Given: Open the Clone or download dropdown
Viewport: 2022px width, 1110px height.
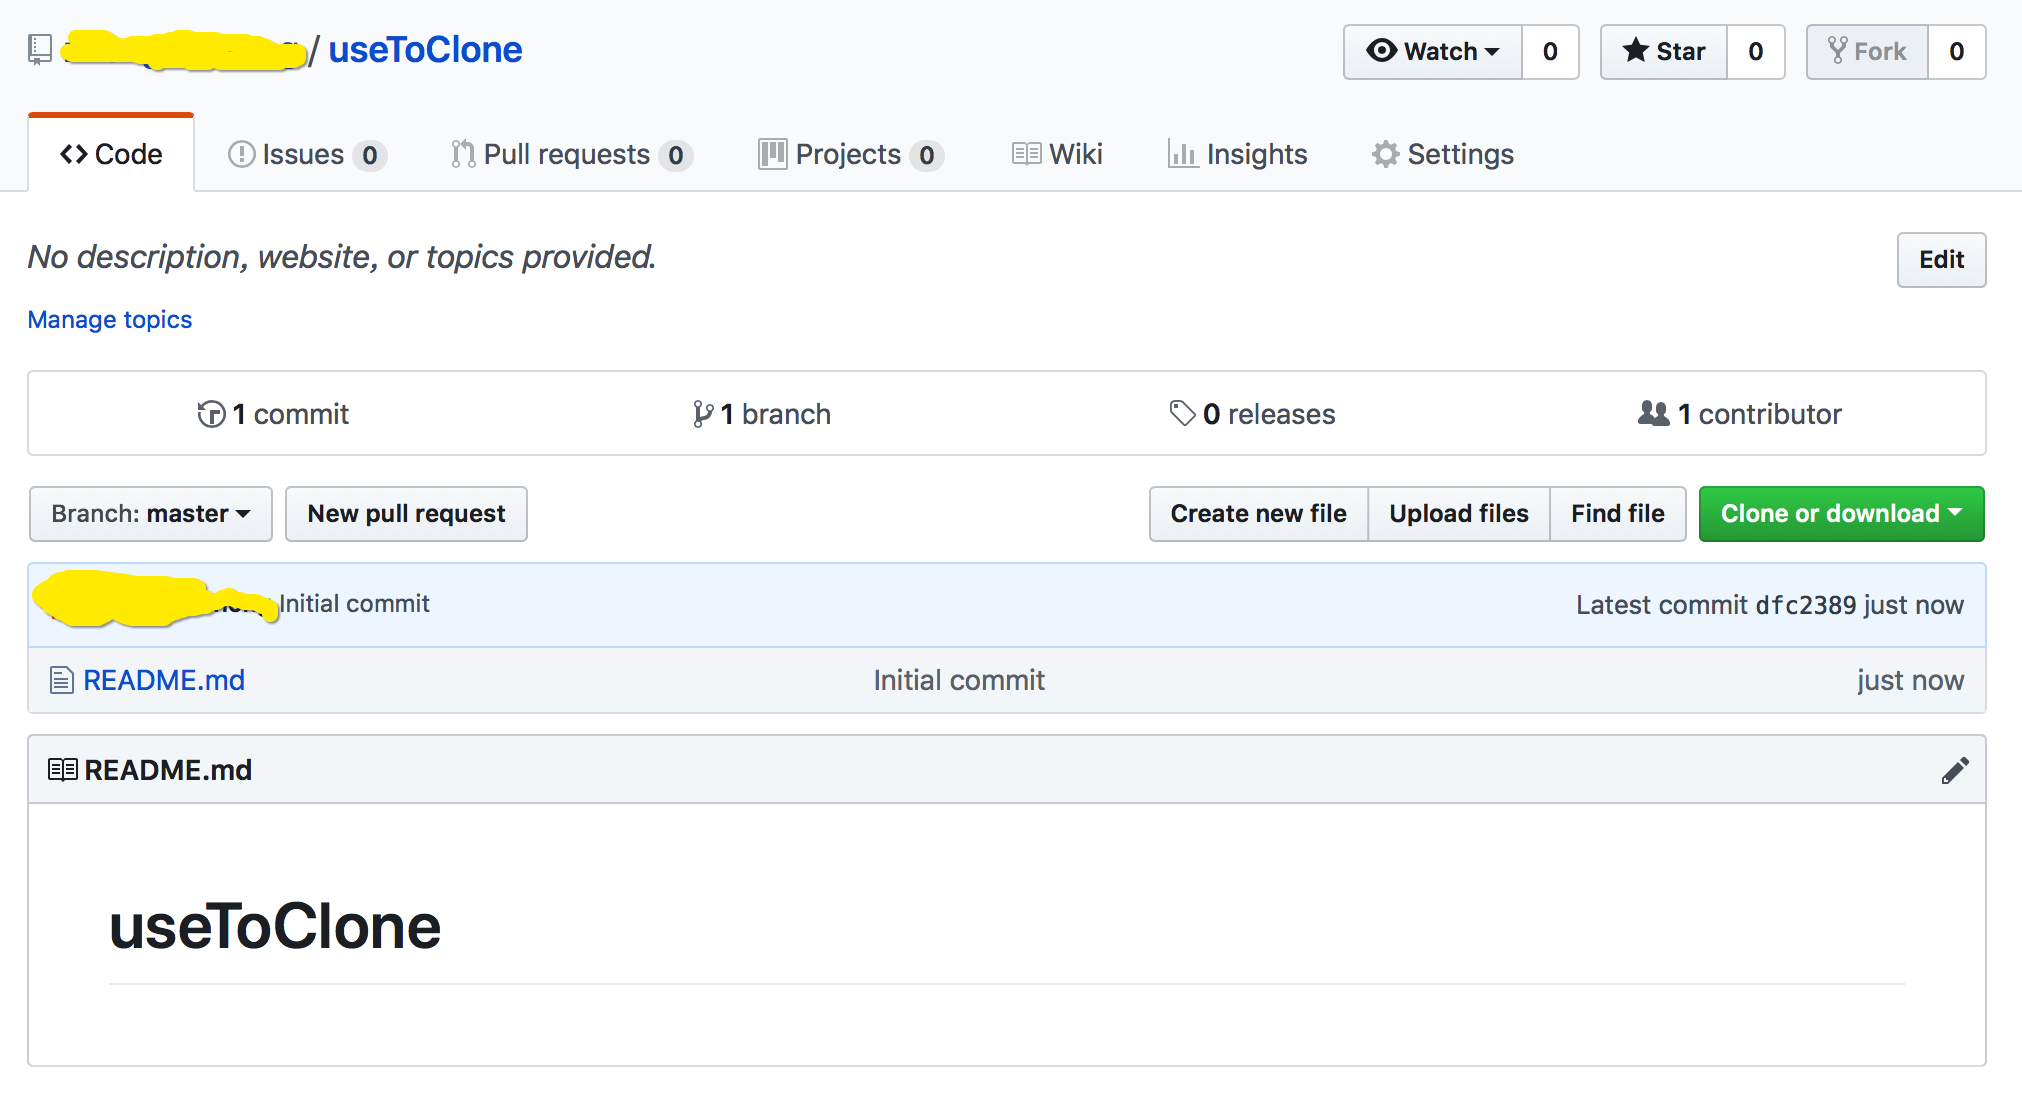Looking at the screenshot, I should [1841, 514].
